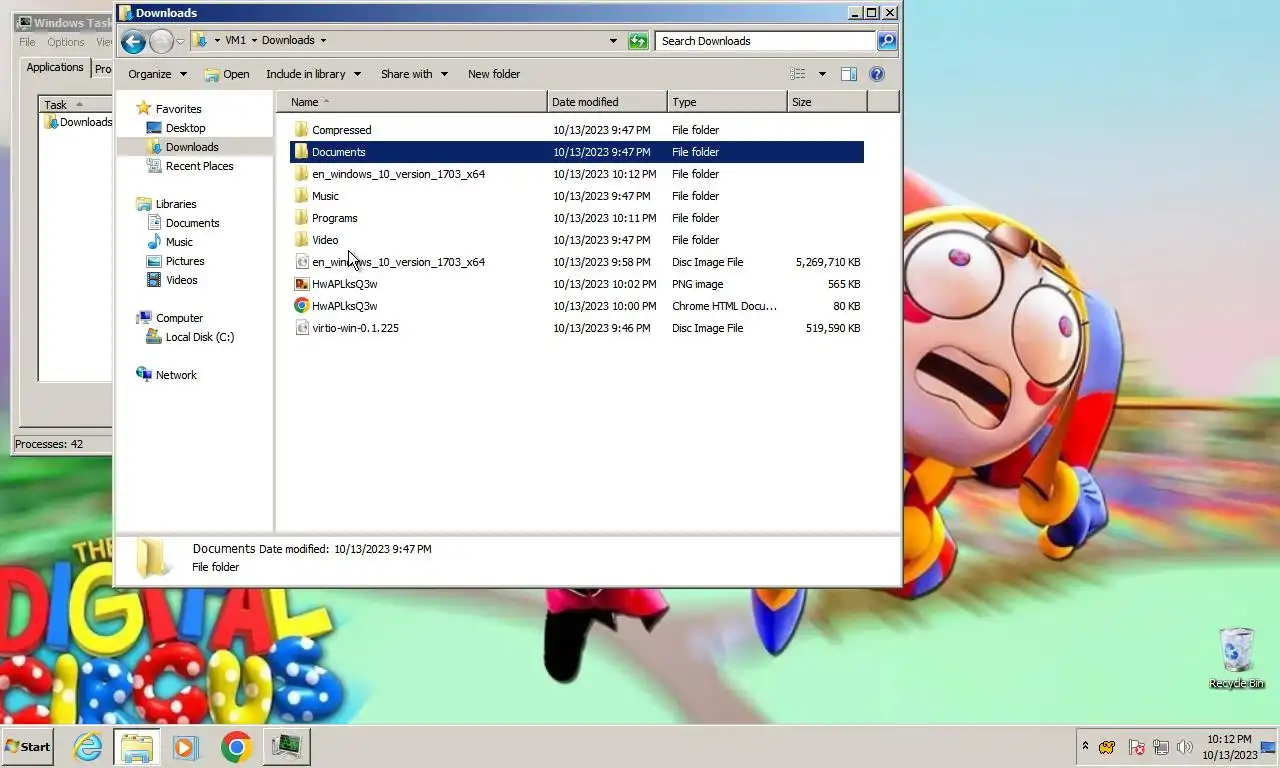Click the Compressed folder icon
This screenshot has height=768, width=1280.
[x=301, y=130]
